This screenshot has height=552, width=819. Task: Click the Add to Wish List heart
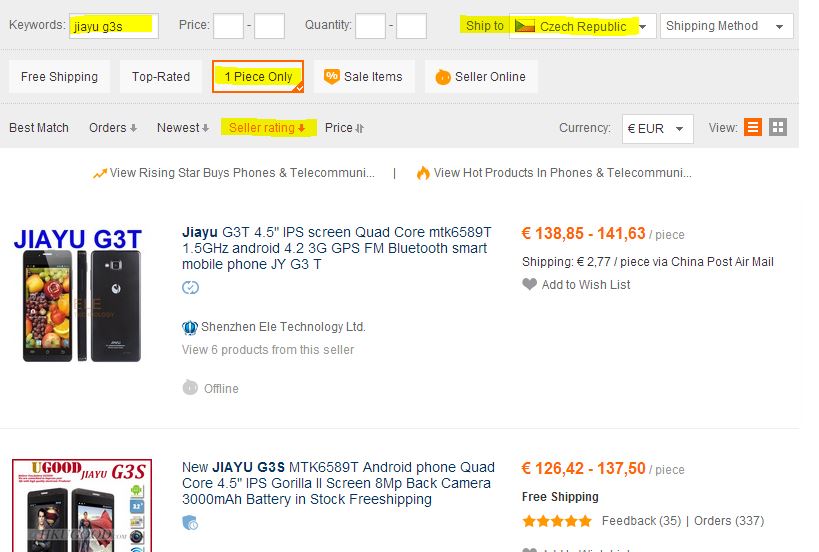pos(530,285)
